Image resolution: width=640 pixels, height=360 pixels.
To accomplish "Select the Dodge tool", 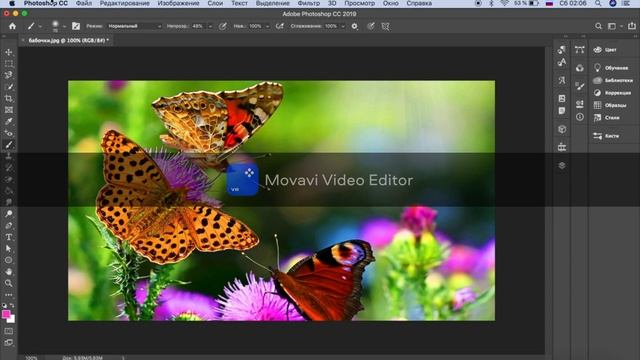I will tap(9, 214).
